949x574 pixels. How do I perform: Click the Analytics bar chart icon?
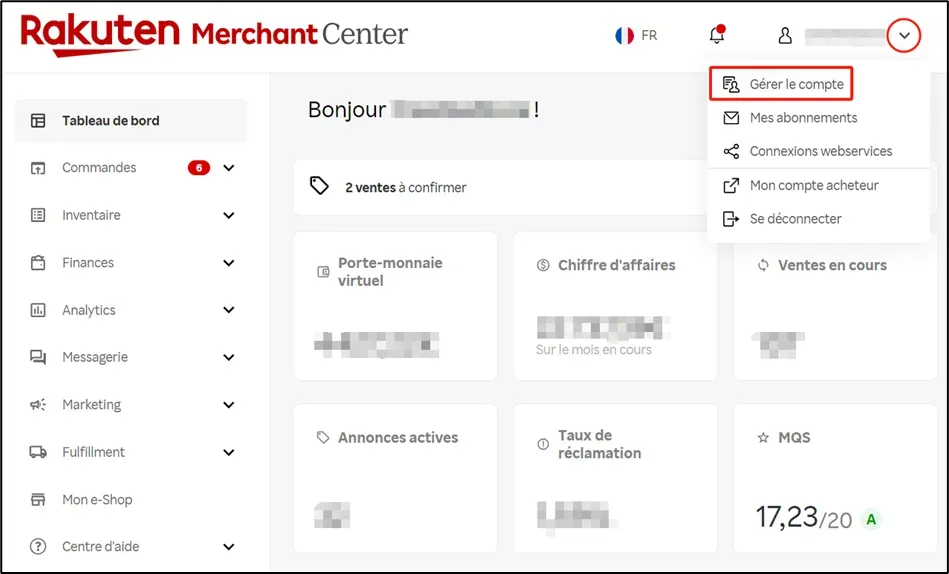click(x=38, y=310)
